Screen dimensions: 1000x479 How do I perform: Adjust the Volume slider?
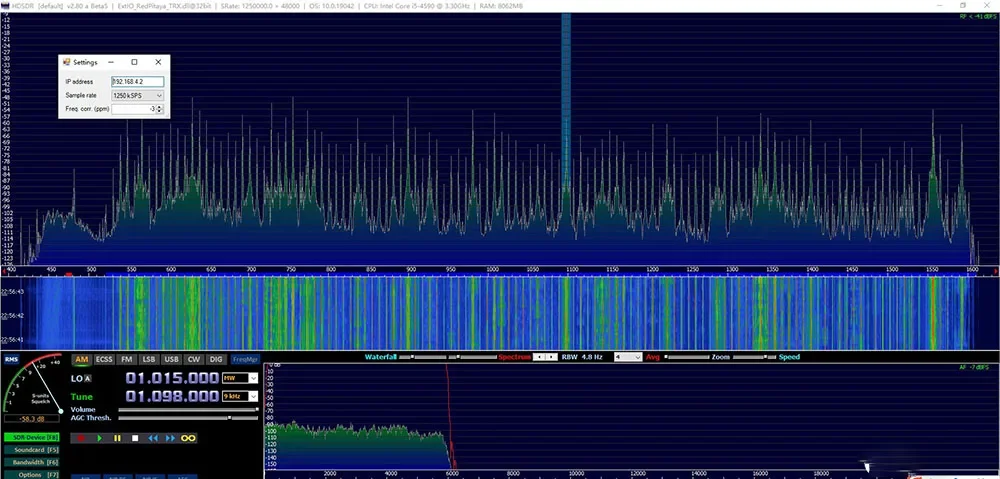[188, 409]
